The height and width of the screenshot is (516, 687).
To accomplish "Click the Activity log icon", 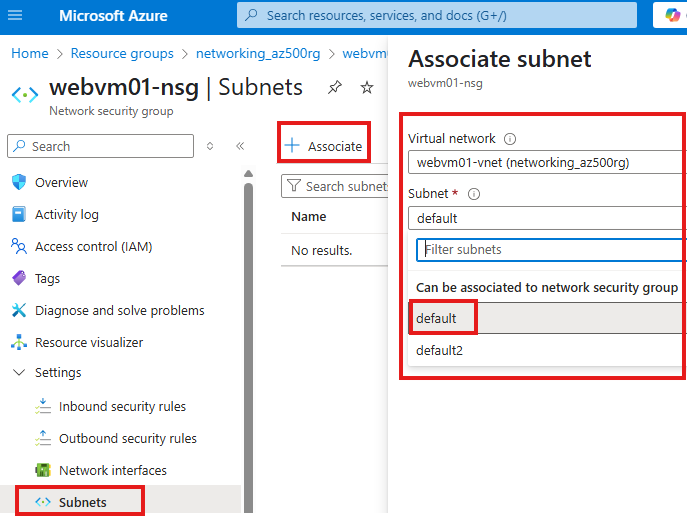I will tap(19, 214).
